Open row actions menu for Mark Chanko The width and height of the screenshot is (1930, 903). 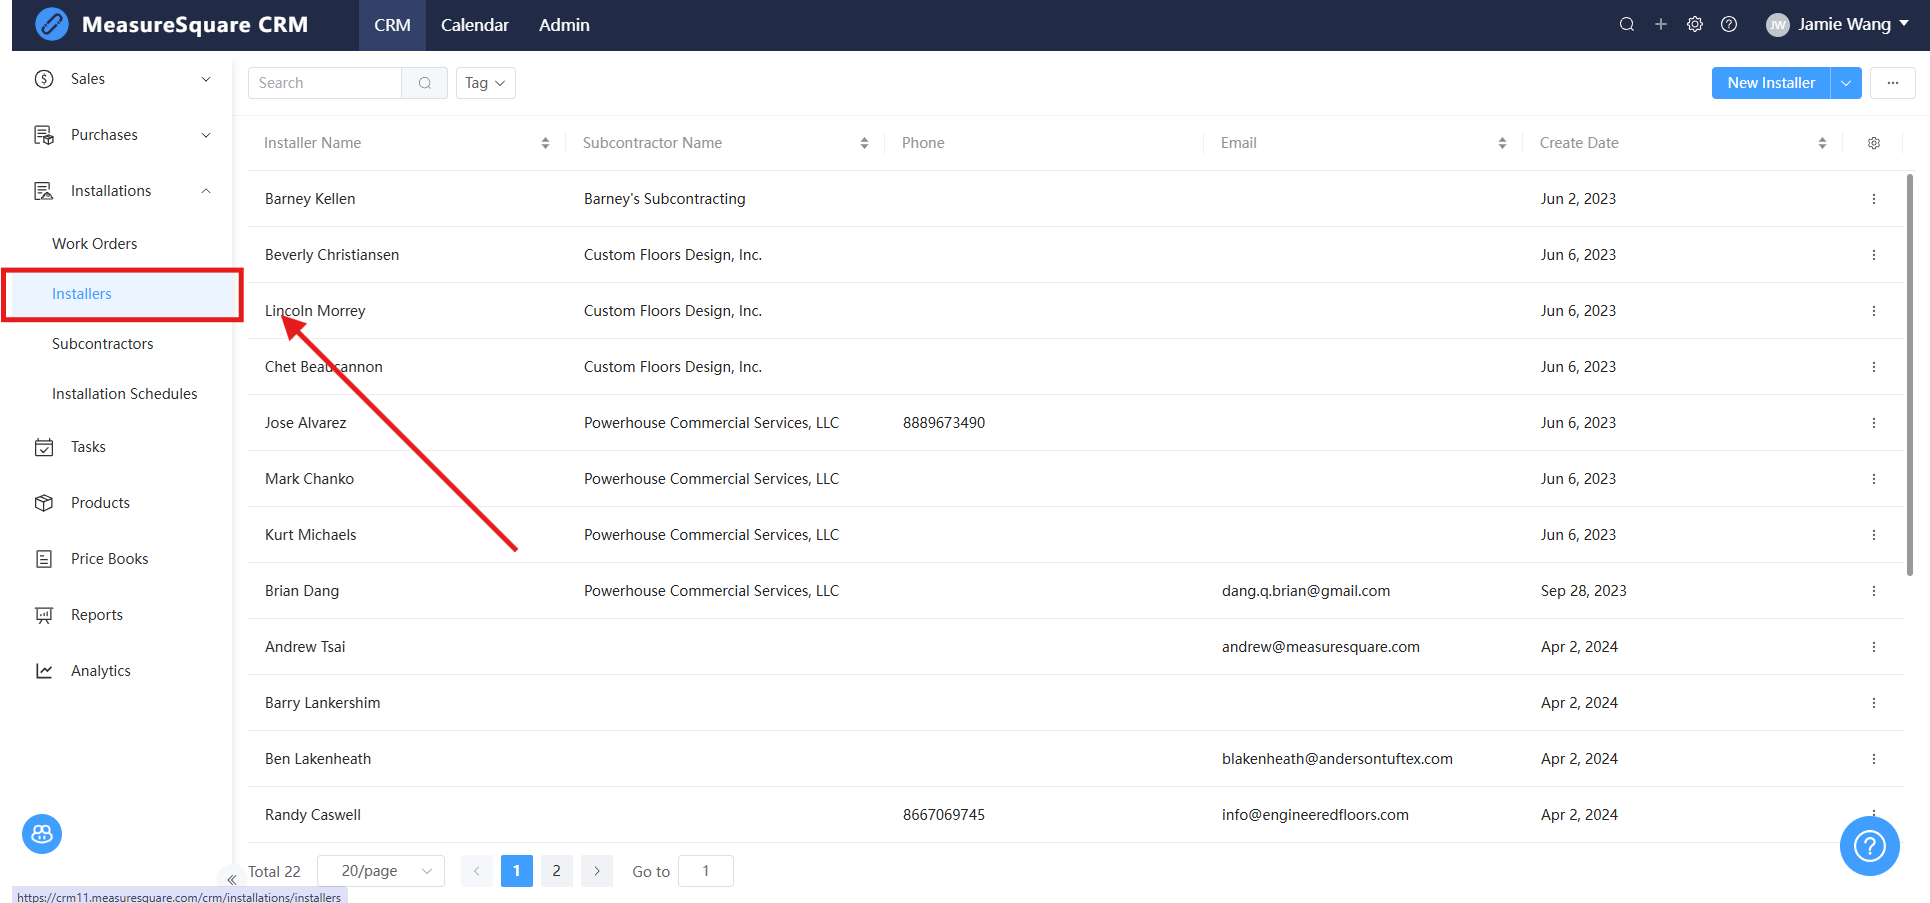pyautogui.click(x=1874, y=479)
